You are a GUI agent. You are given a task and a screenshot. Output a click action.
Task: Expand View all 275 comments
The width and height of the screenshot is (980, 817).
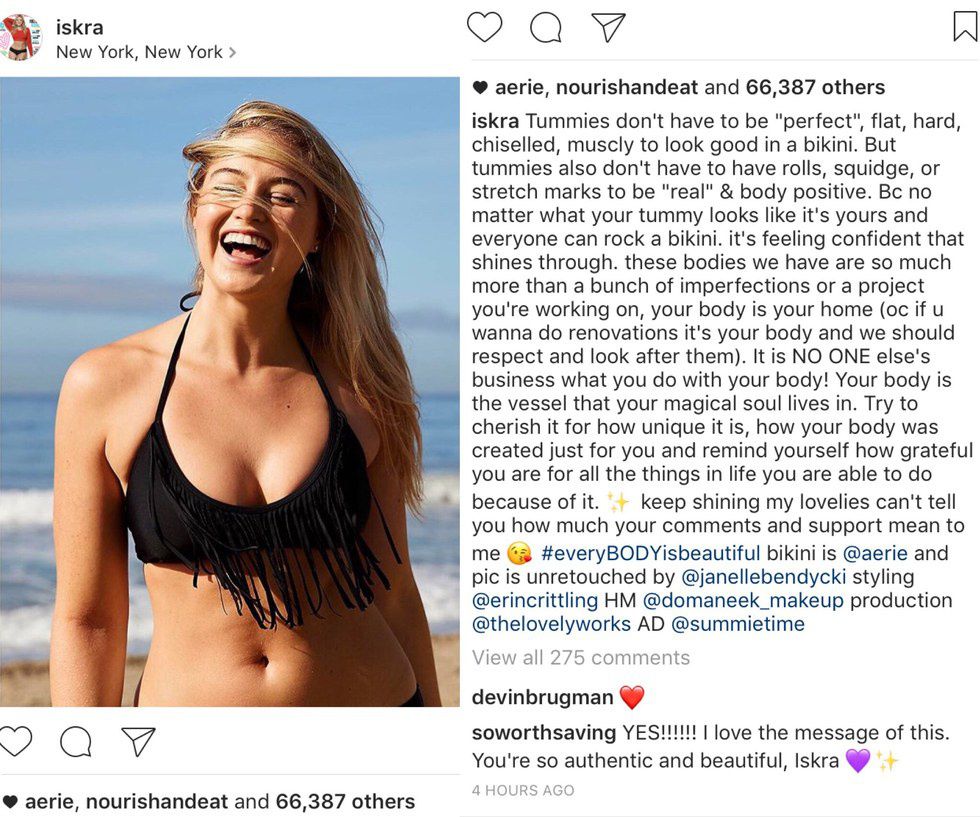581,658
